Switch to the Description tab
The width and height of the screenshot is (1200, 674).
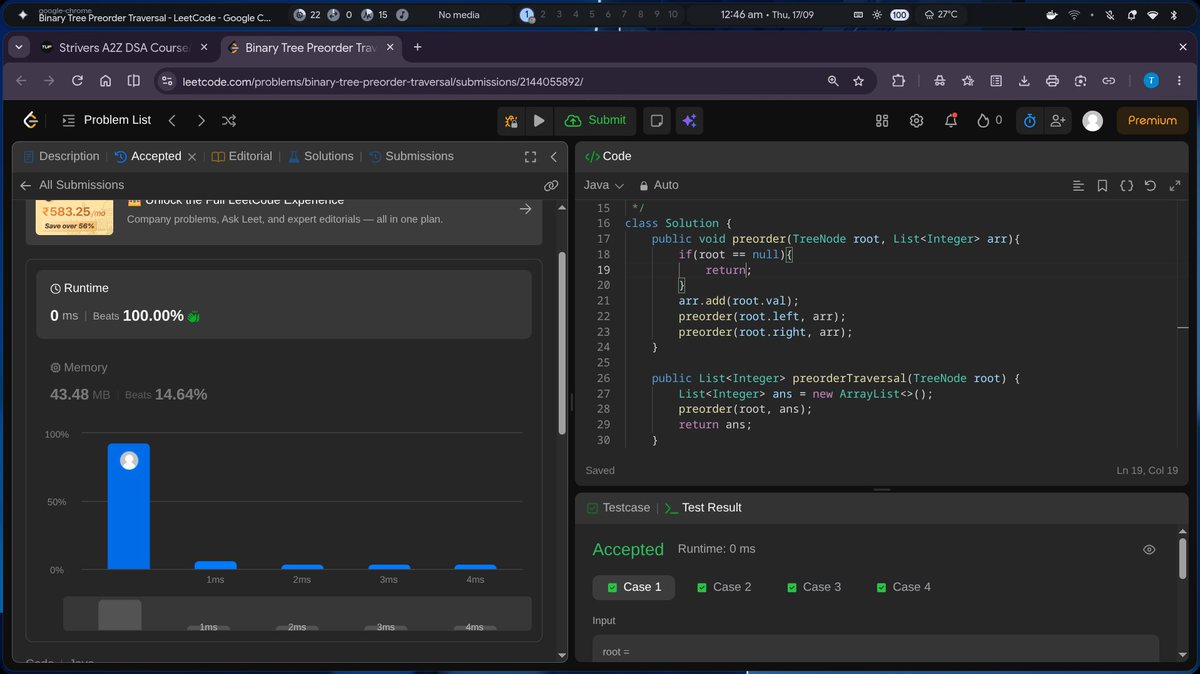[x=61, y=156]
